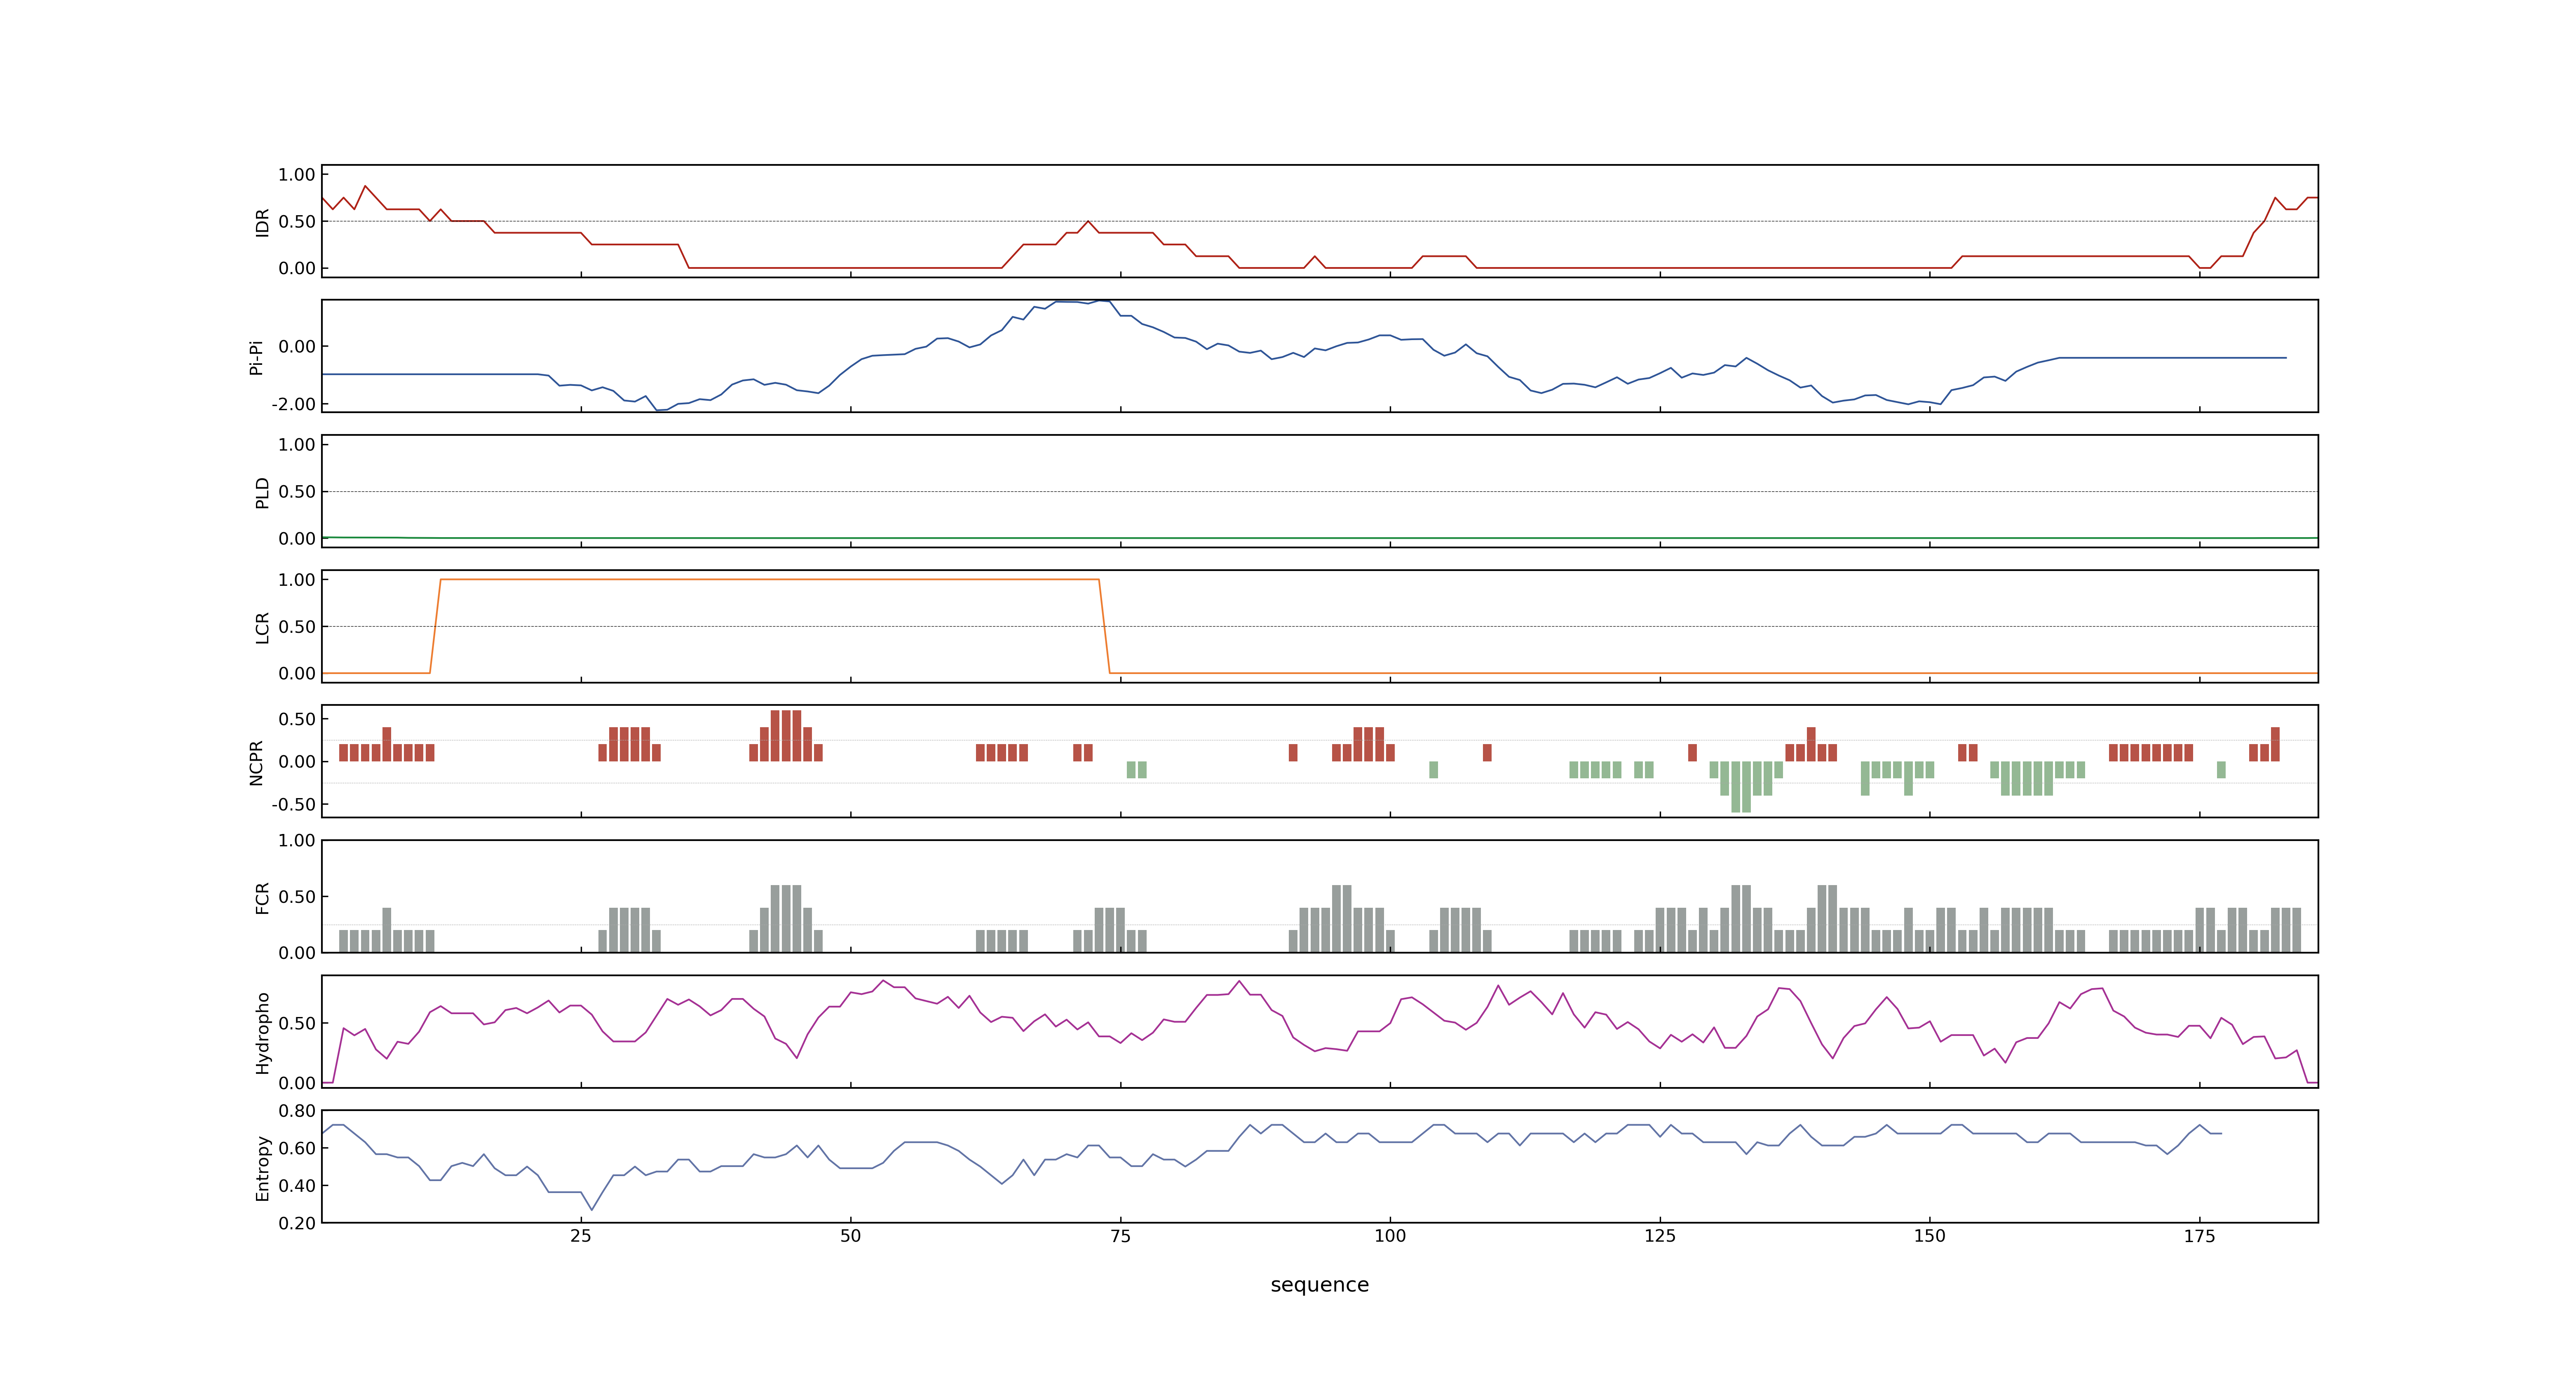Click the 1.00 tick on LCR axis
The image size is (2576, 1374).
point(297,580)
